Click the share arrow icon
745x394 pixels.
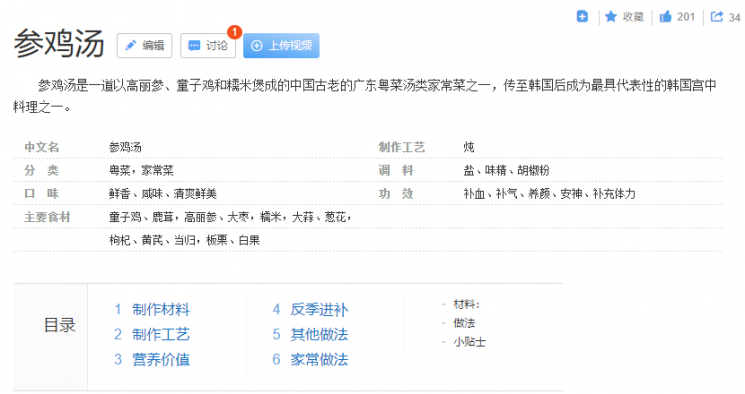point(716,17)
